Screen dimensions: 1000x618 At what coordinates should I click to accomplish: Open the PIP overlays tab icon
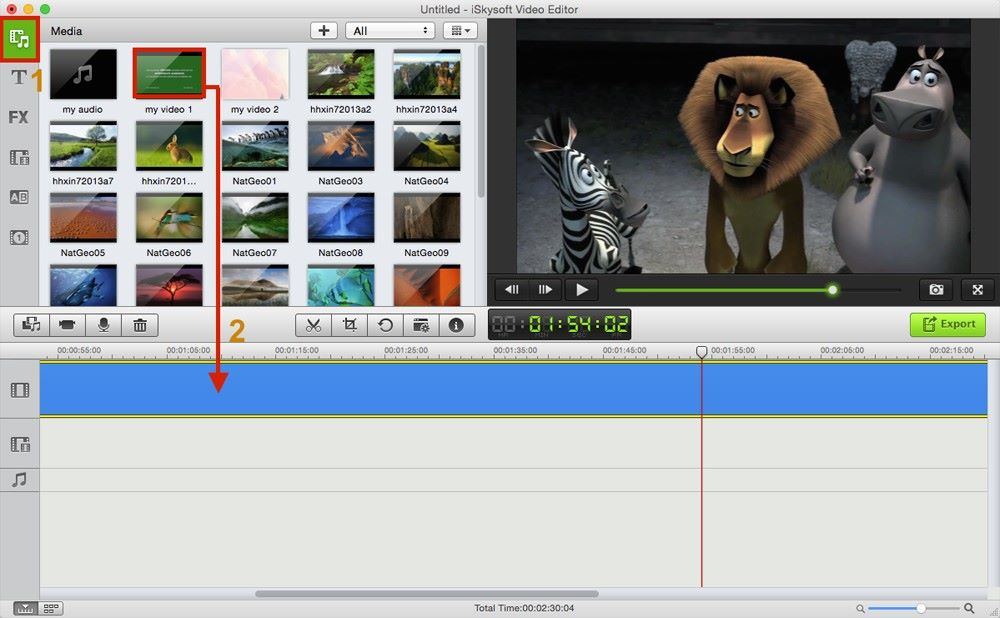(x=19, y=158)
